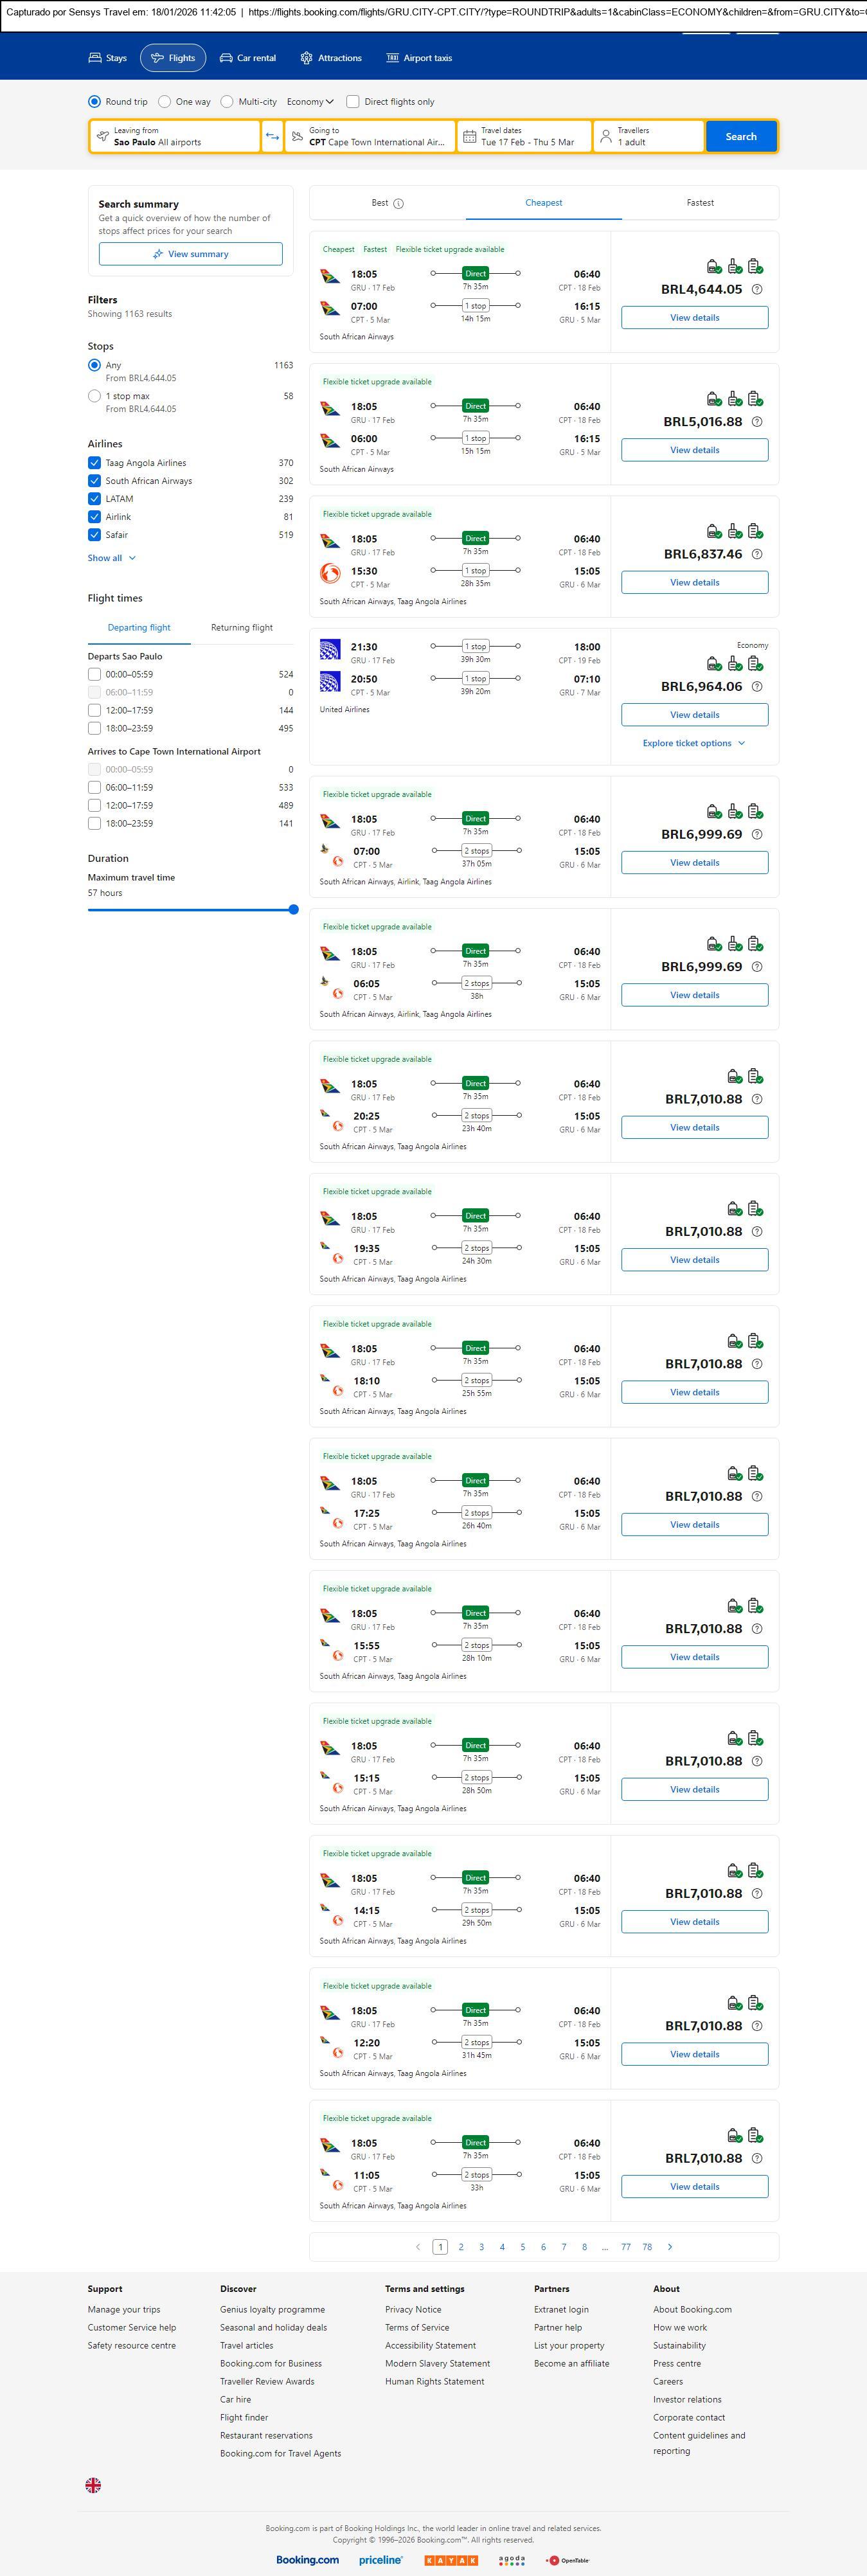
Task: Click the Attractions icon in top navigation
Action: 306,58
